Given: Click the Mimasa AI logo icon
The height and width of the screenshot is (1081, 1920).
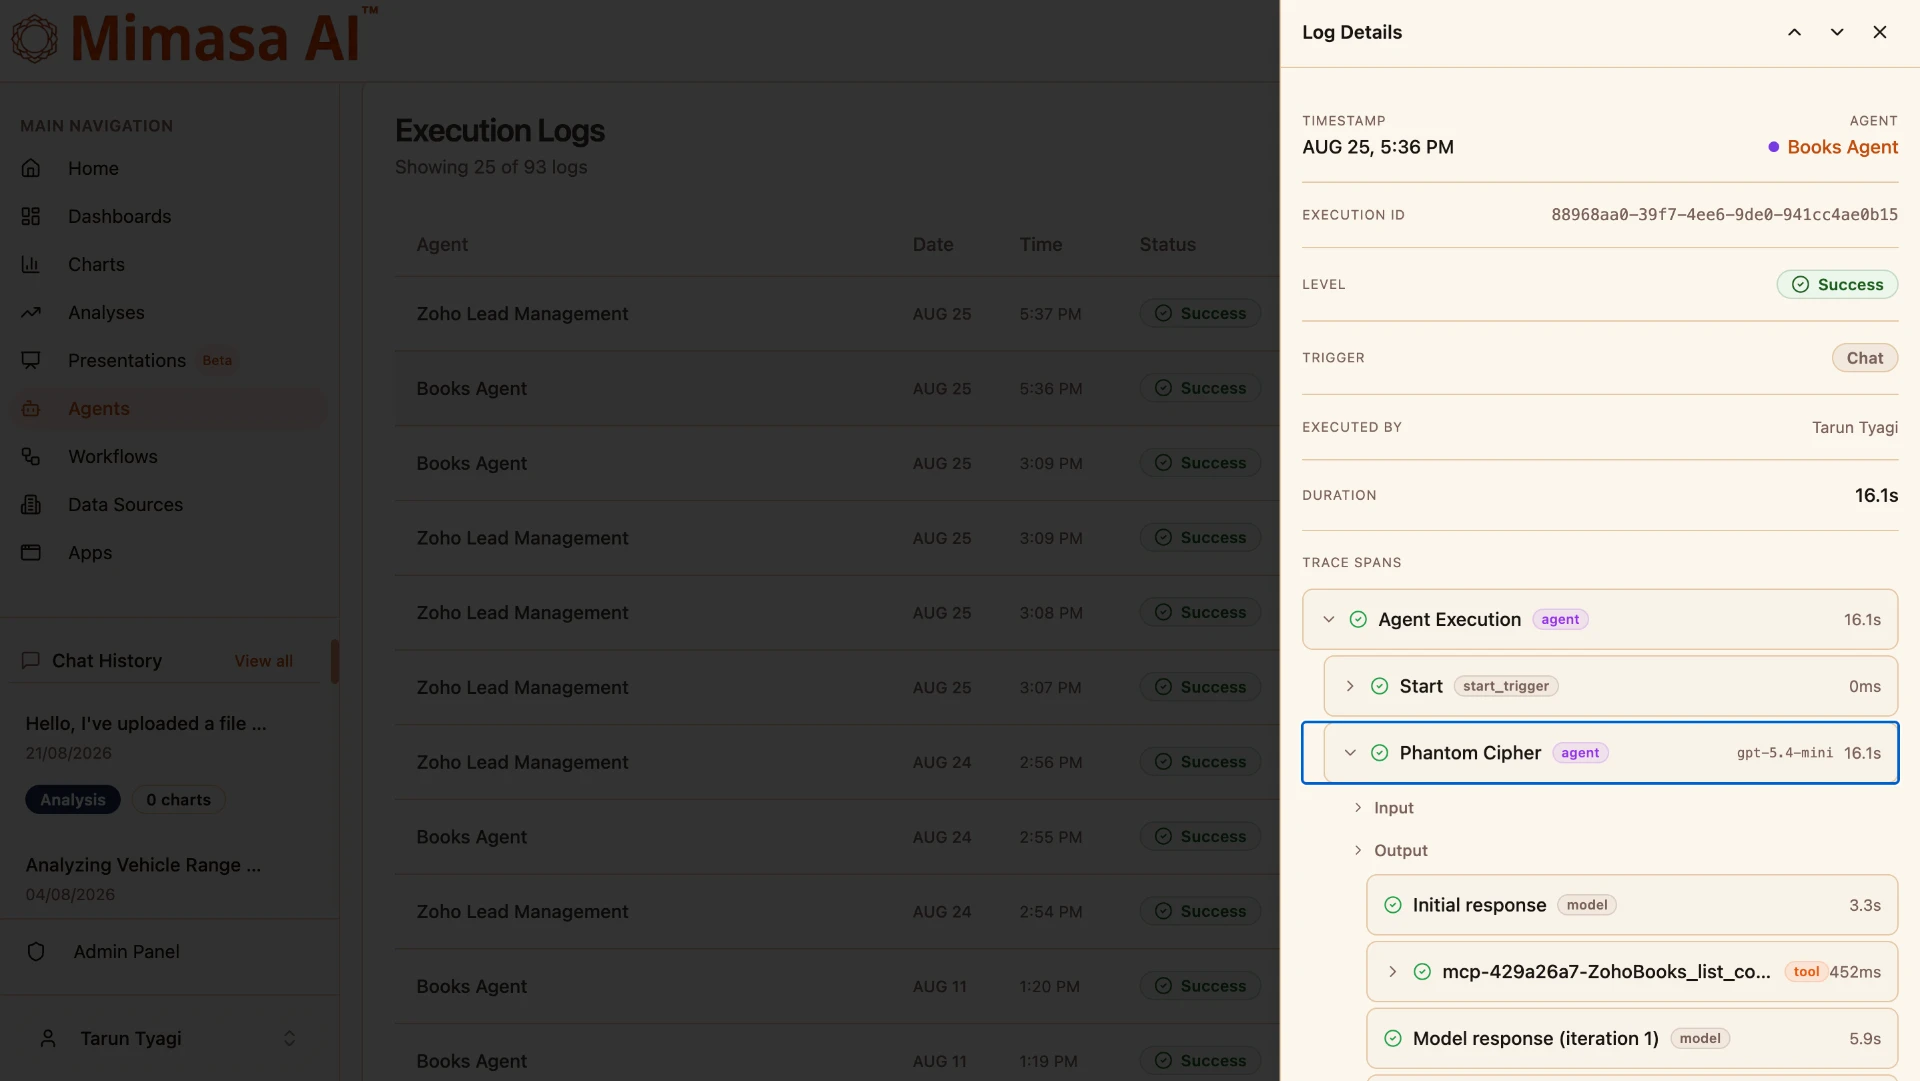Looking at the screenshot, I should coord(34,38).
